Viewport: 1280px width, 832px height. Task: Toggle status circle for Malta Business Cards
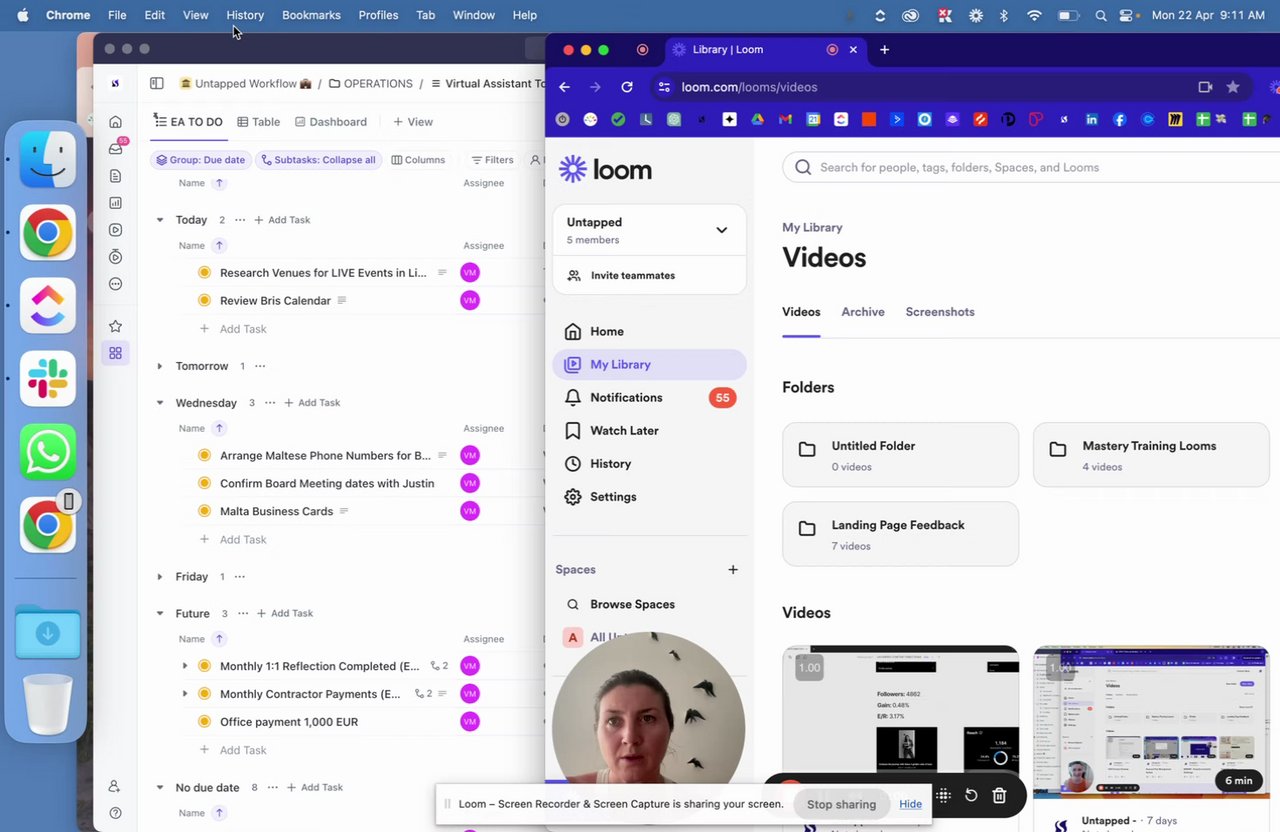tap(204, 511)
